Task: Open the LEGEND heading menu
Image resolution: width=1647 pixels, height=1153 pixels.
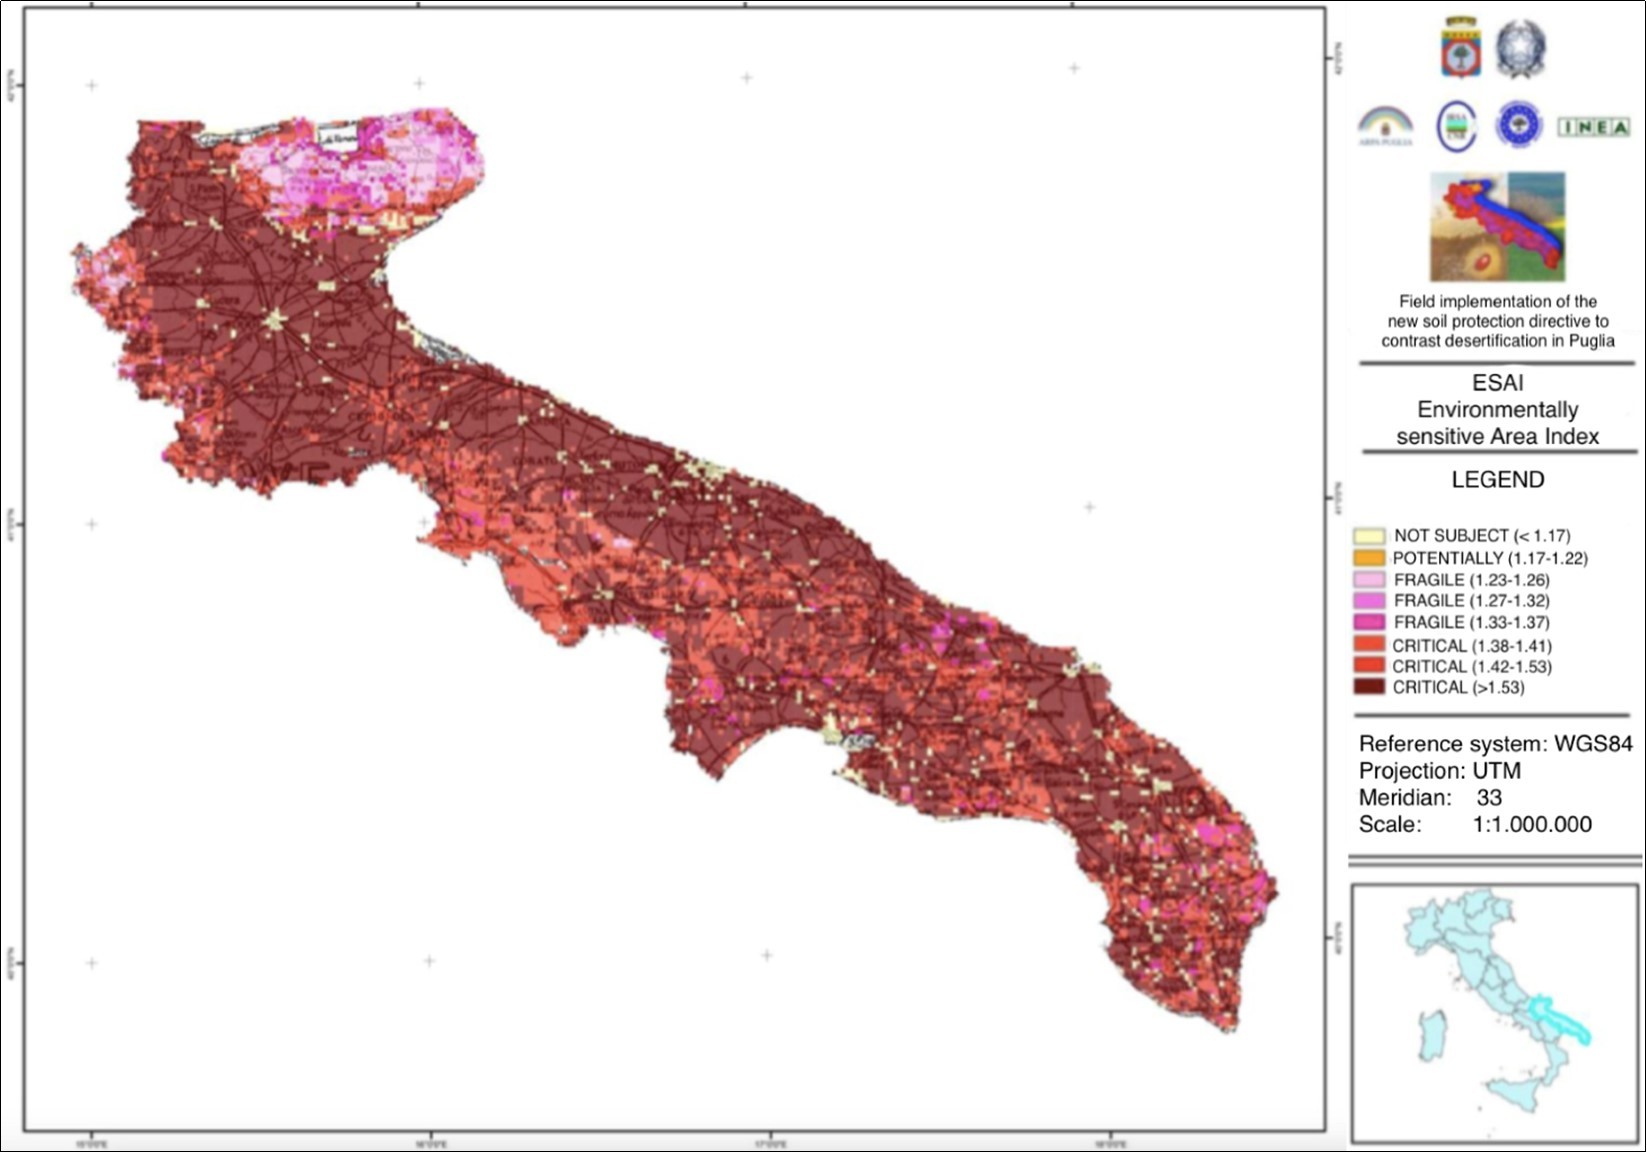Action: coord(1499,480)
